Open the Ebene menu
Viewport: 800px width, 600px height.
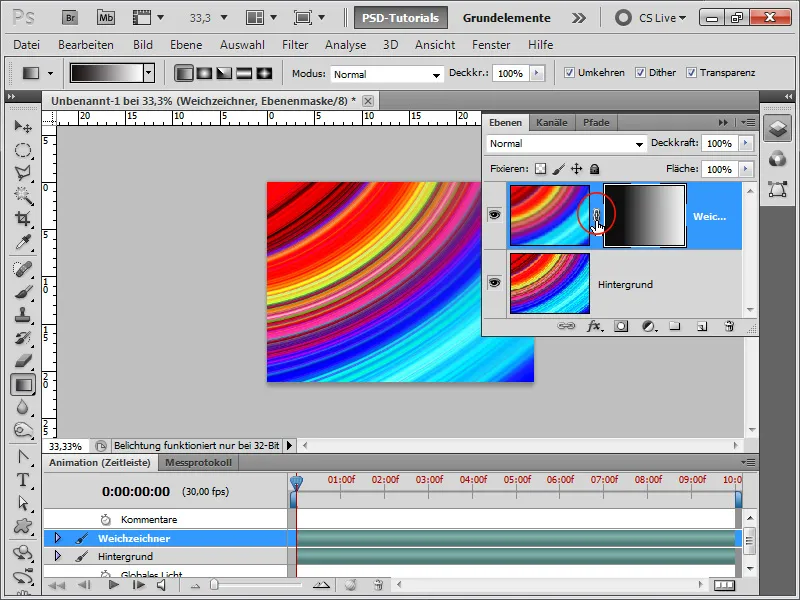tap(186, 45)
